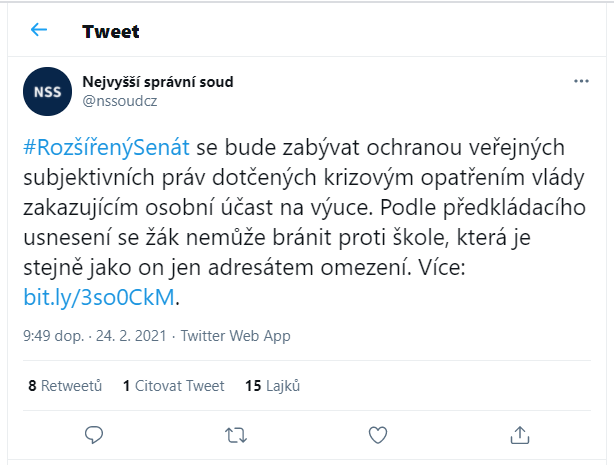Follow the bit.ly/3so0CkM link
The height and width of the screenshot is (465, 614).
pyautogui.click(x=99, y=297)
